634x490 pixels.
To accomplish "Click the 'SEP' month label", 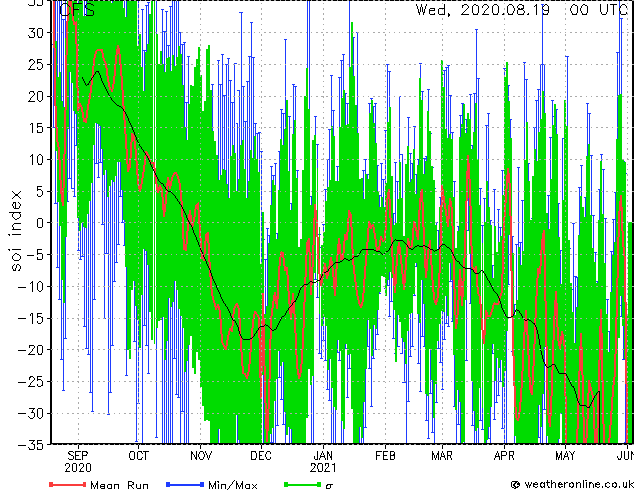I will point(78,456).
